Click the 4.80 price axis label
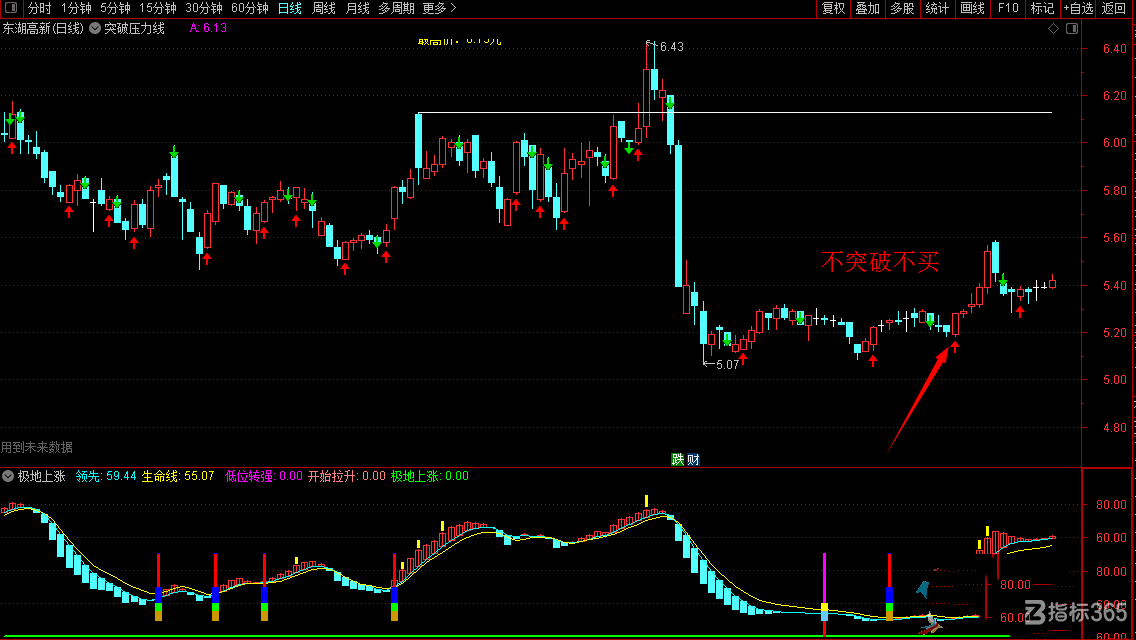This screenshot has width=1136, height=640. click(x=1114, y=428)
